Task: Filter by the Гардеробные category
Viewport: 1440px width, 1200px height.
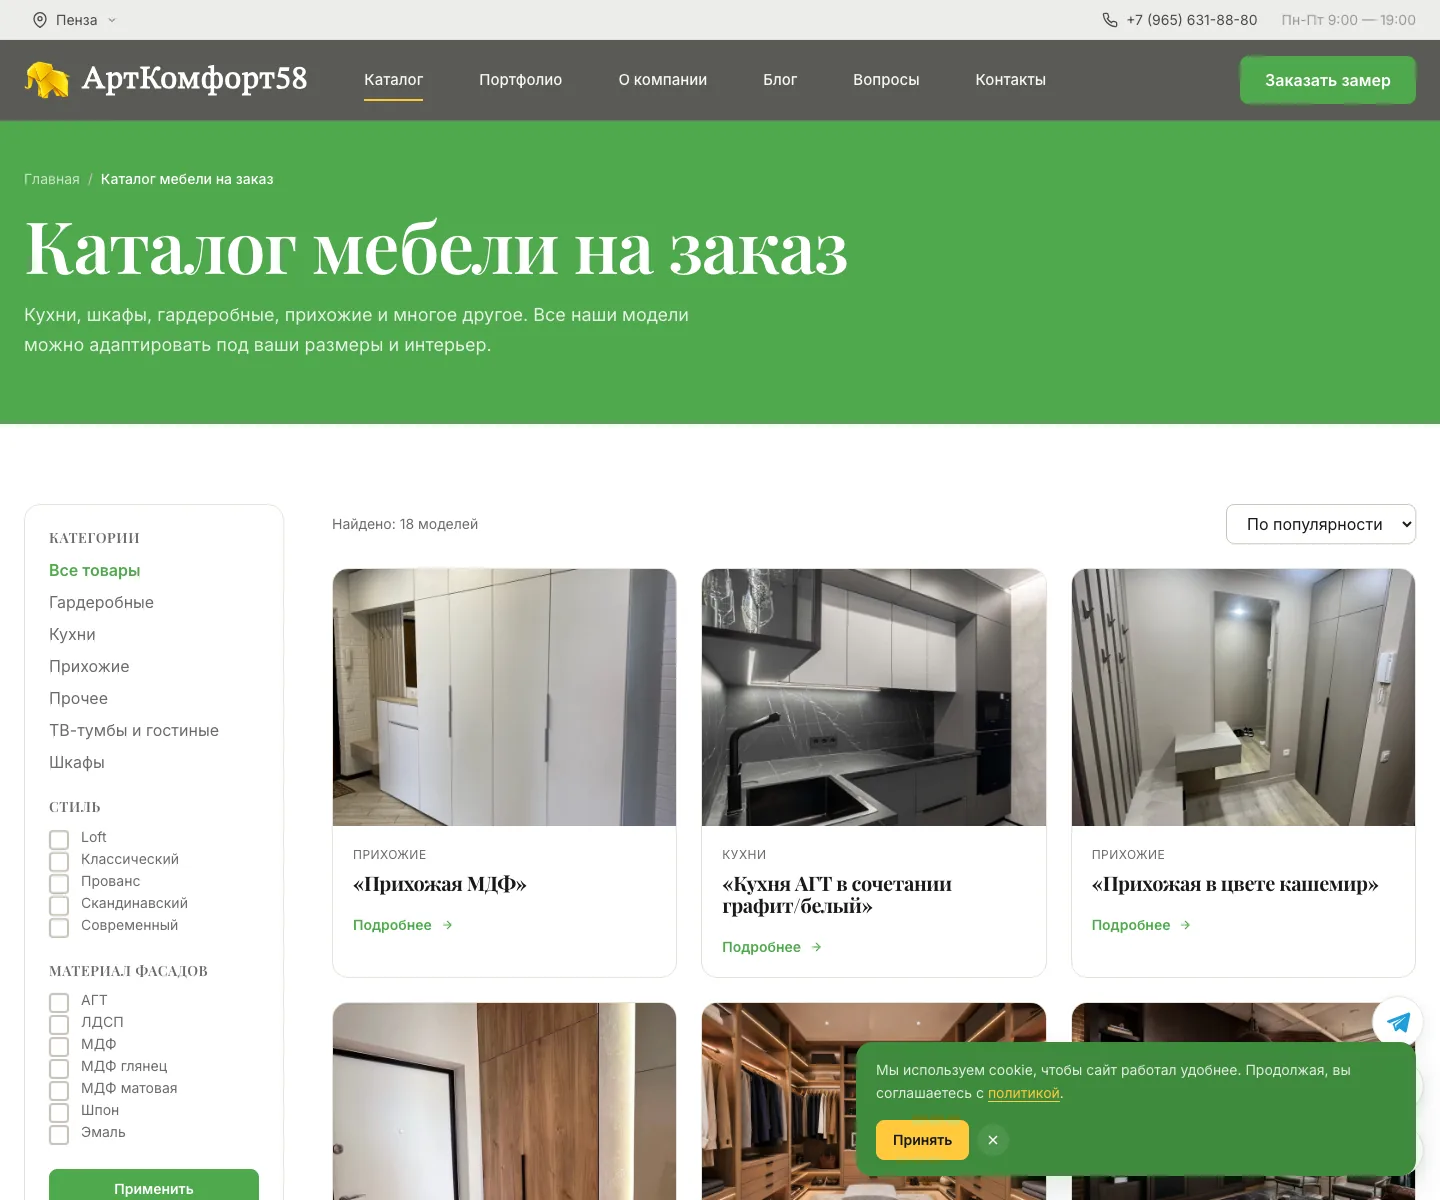Action: point(101,602)
